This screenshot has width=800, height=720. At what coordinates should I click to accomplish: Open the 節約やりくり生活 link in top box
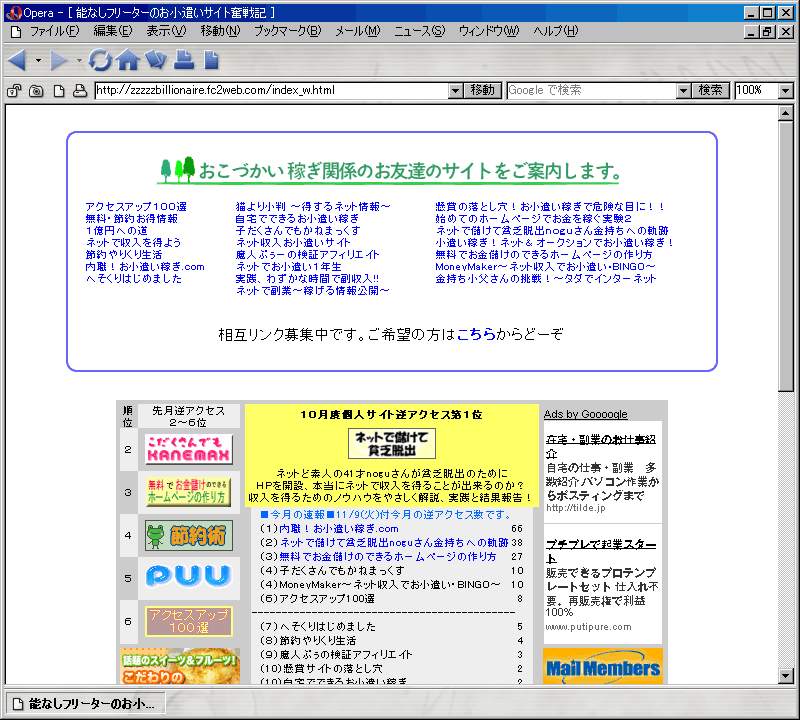point(123,255)
